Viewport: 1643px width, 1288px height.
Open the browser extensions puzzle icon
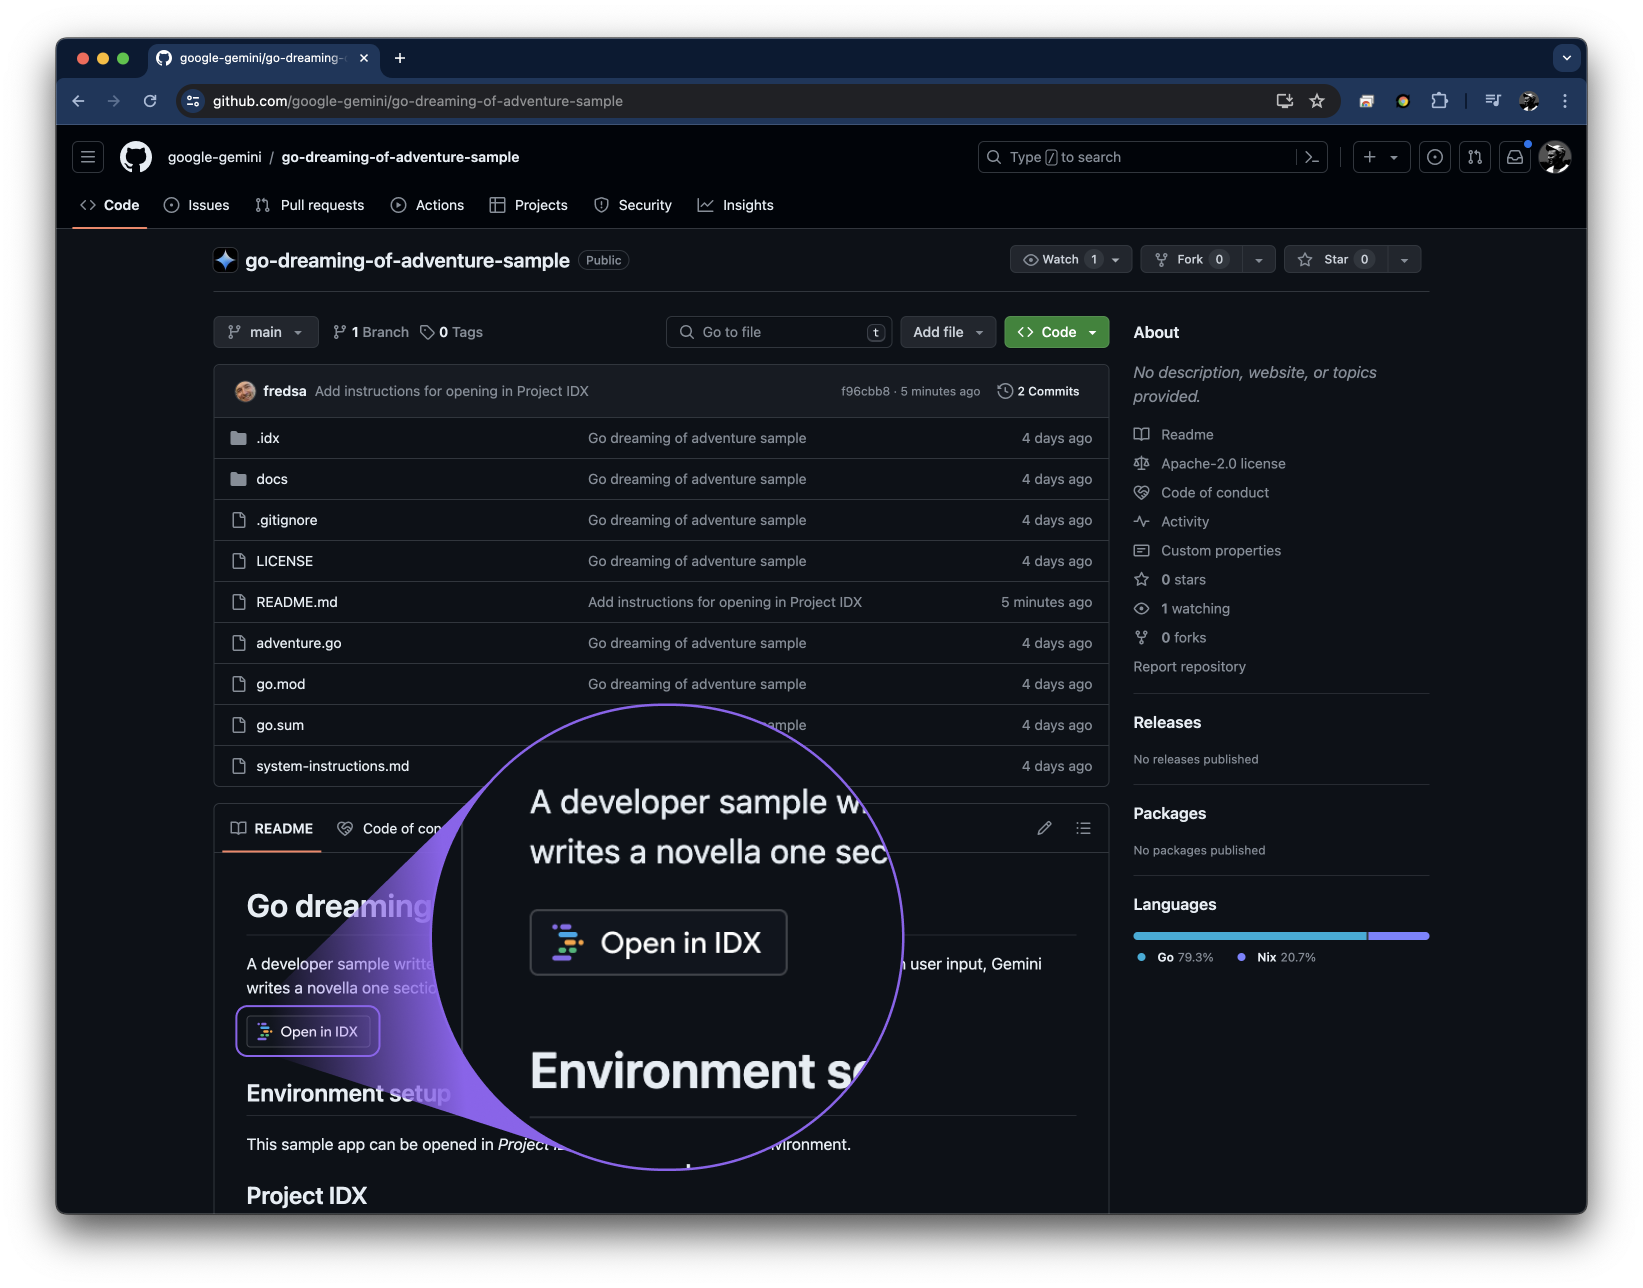[1439, 101]
